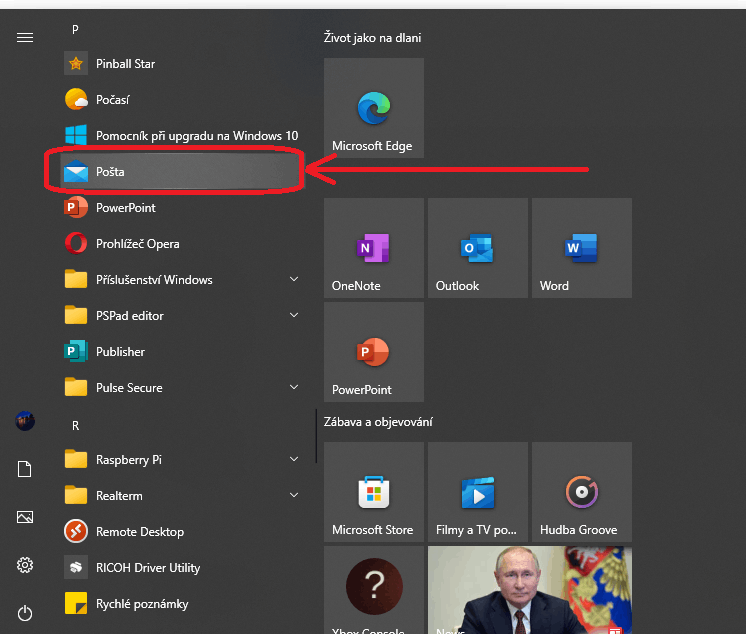Viewport: 746px width, 634px height.
Task: Open the Word tile
Action: point(582,248)
